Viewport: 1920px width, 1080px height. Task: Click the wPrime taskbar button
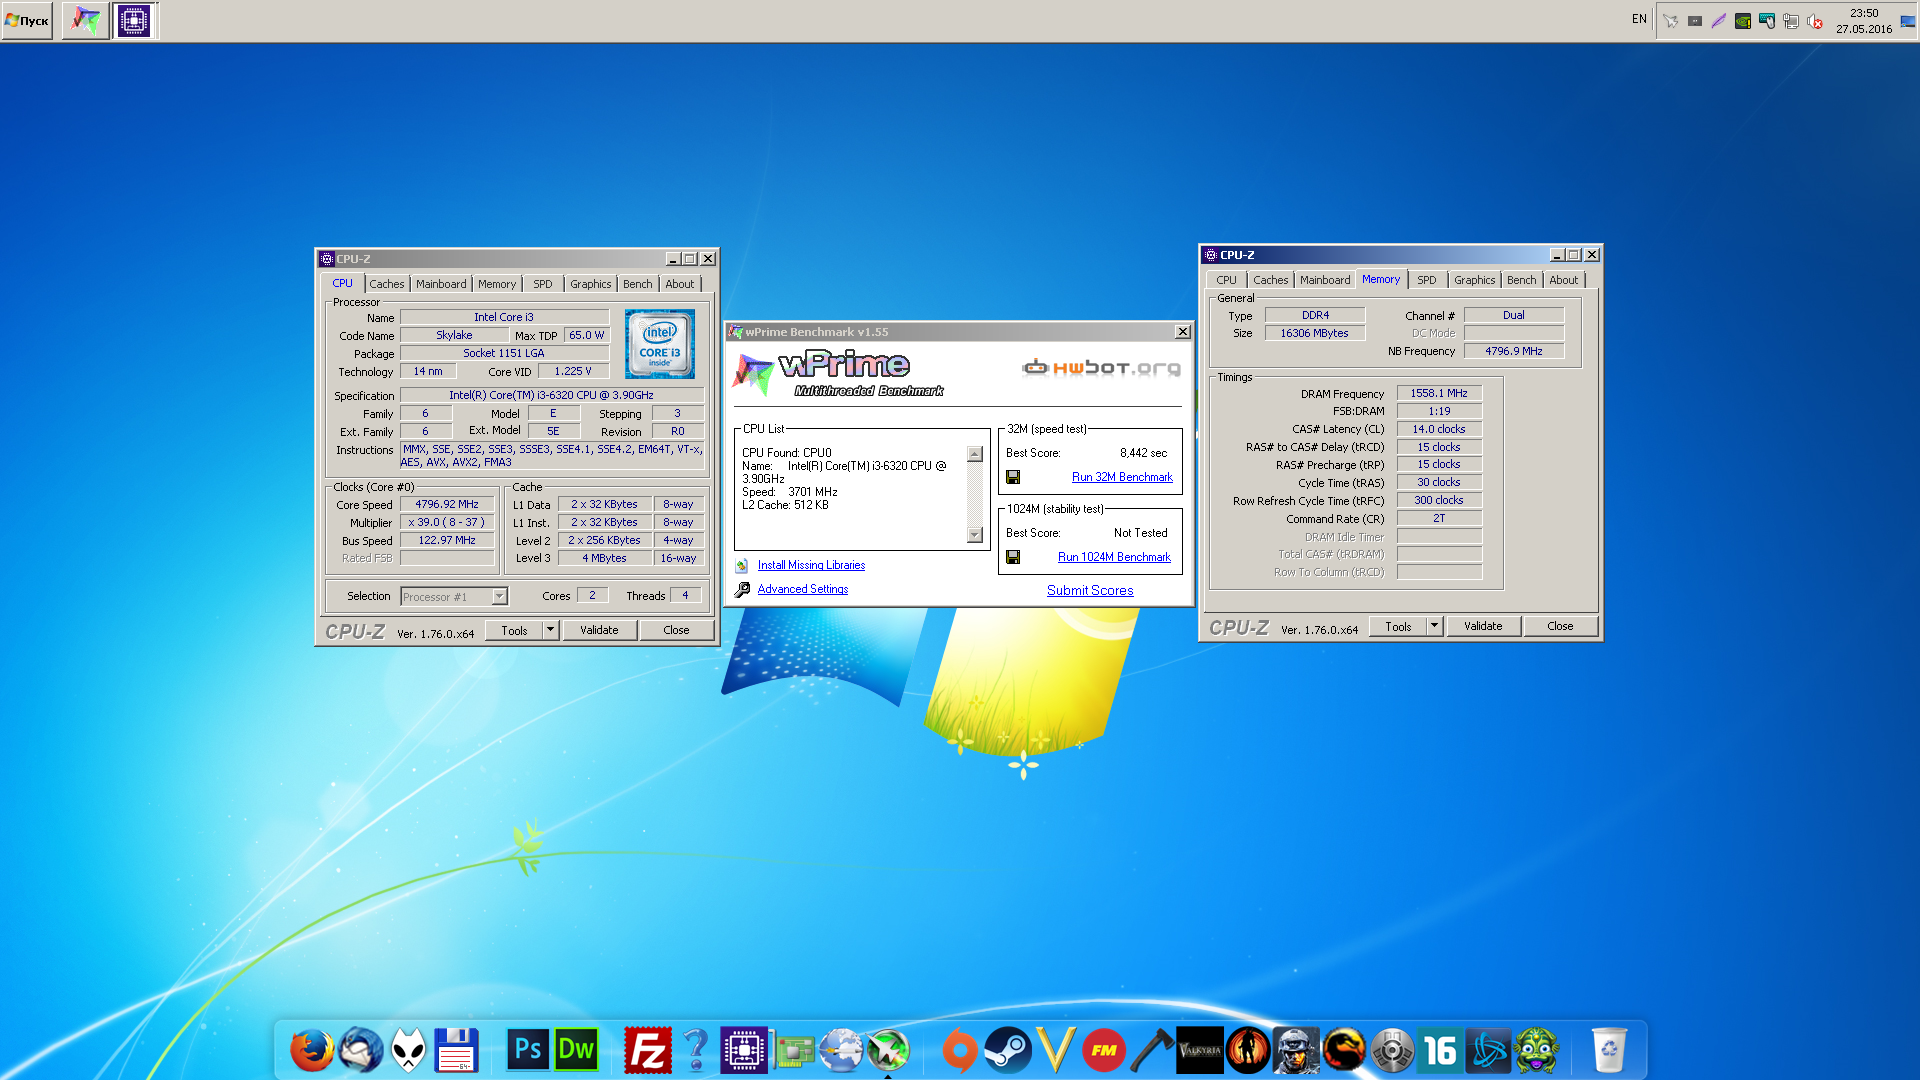coord(86,20)
